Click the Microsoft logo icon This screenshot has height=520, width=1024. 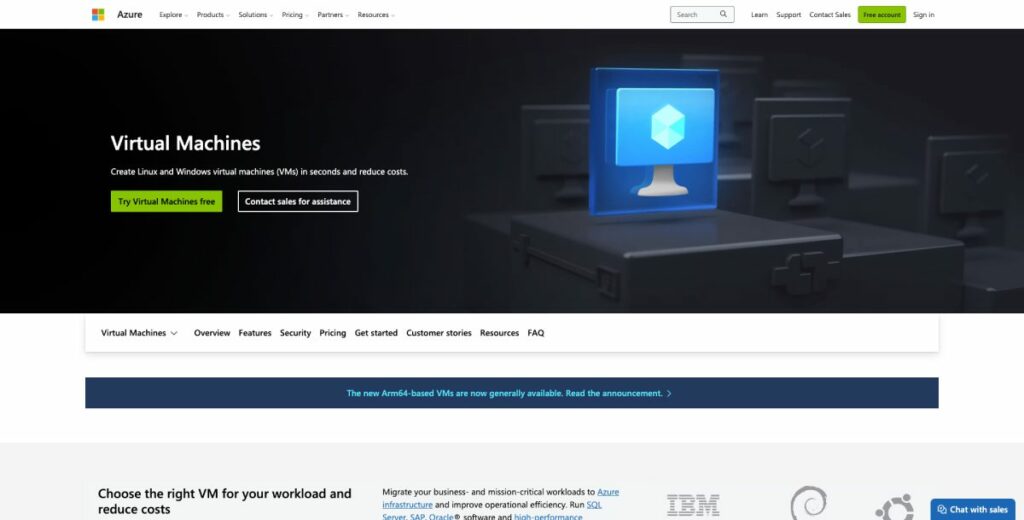pyautogui.click(x=98, y=14)
